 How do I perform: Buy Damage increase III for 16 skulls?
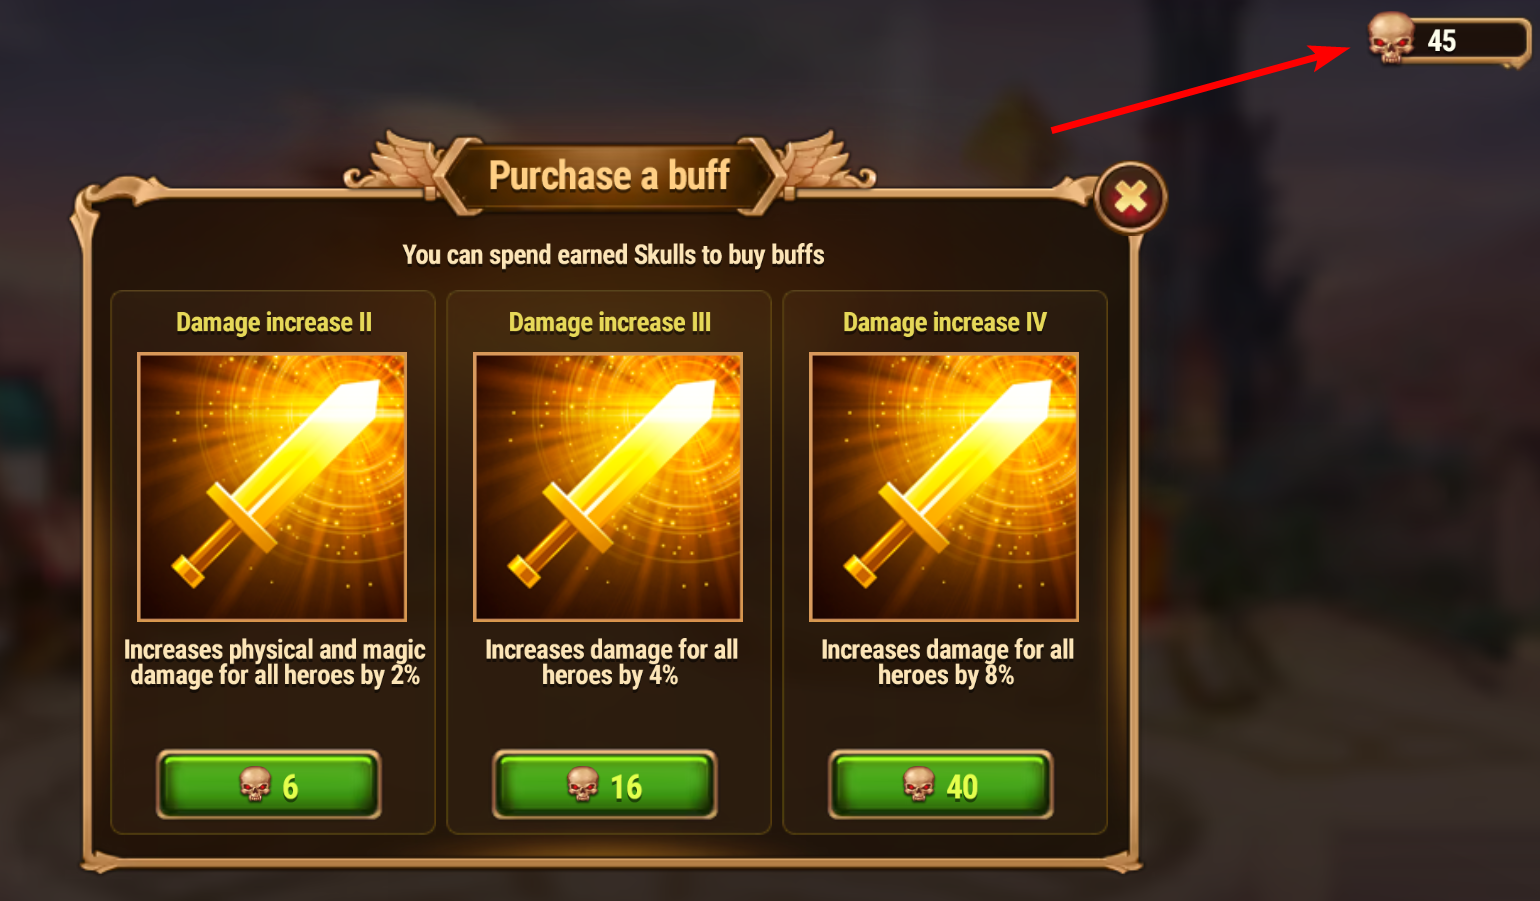click(605, 786)
